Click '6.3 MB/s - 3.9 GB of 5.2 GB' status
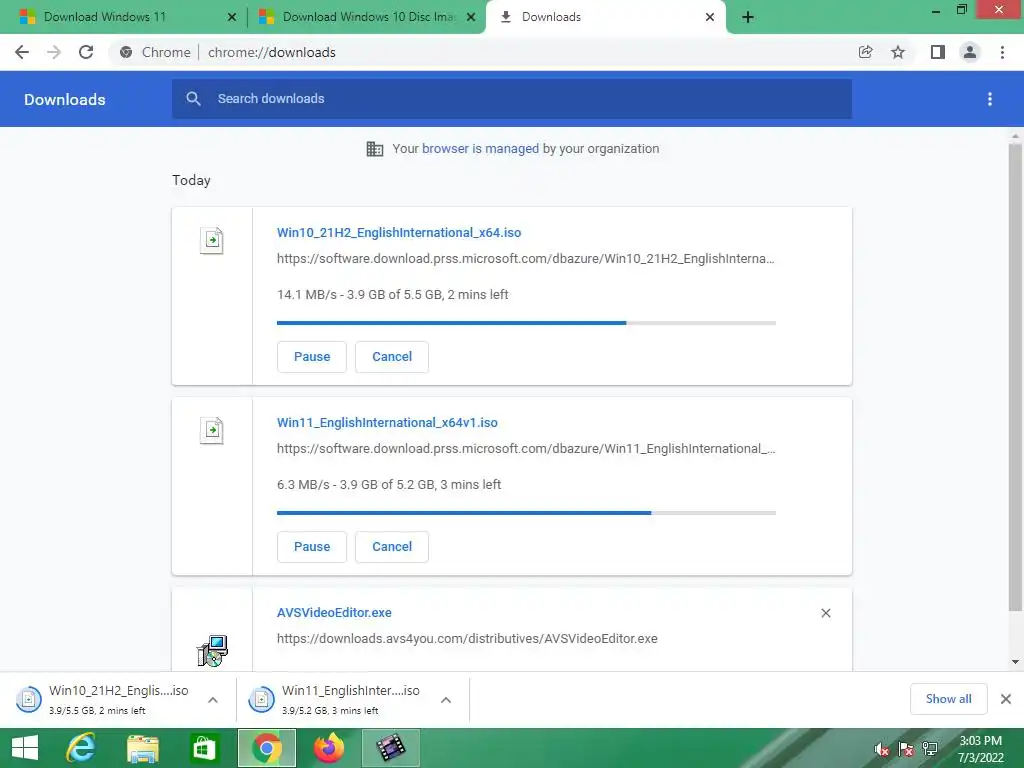Image resolution: width=1024 pixels, height=768 pixels. 389,485
